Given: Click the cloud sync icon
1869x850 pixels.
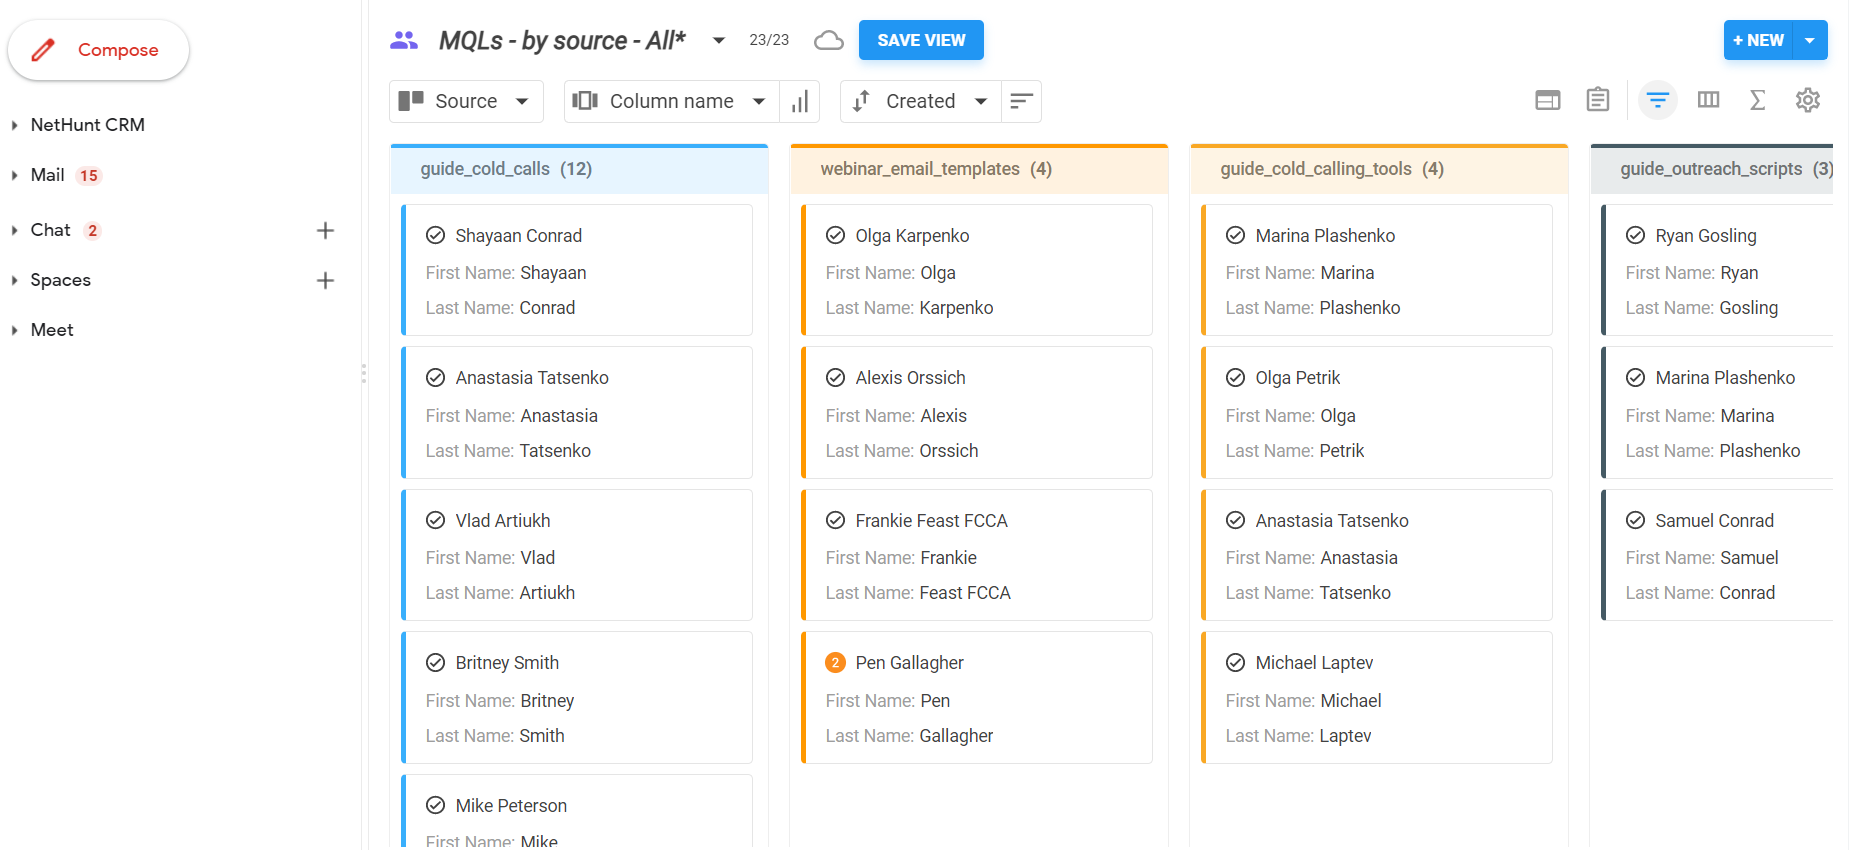Looking at the screenshot, I should (x=828, y=40).
